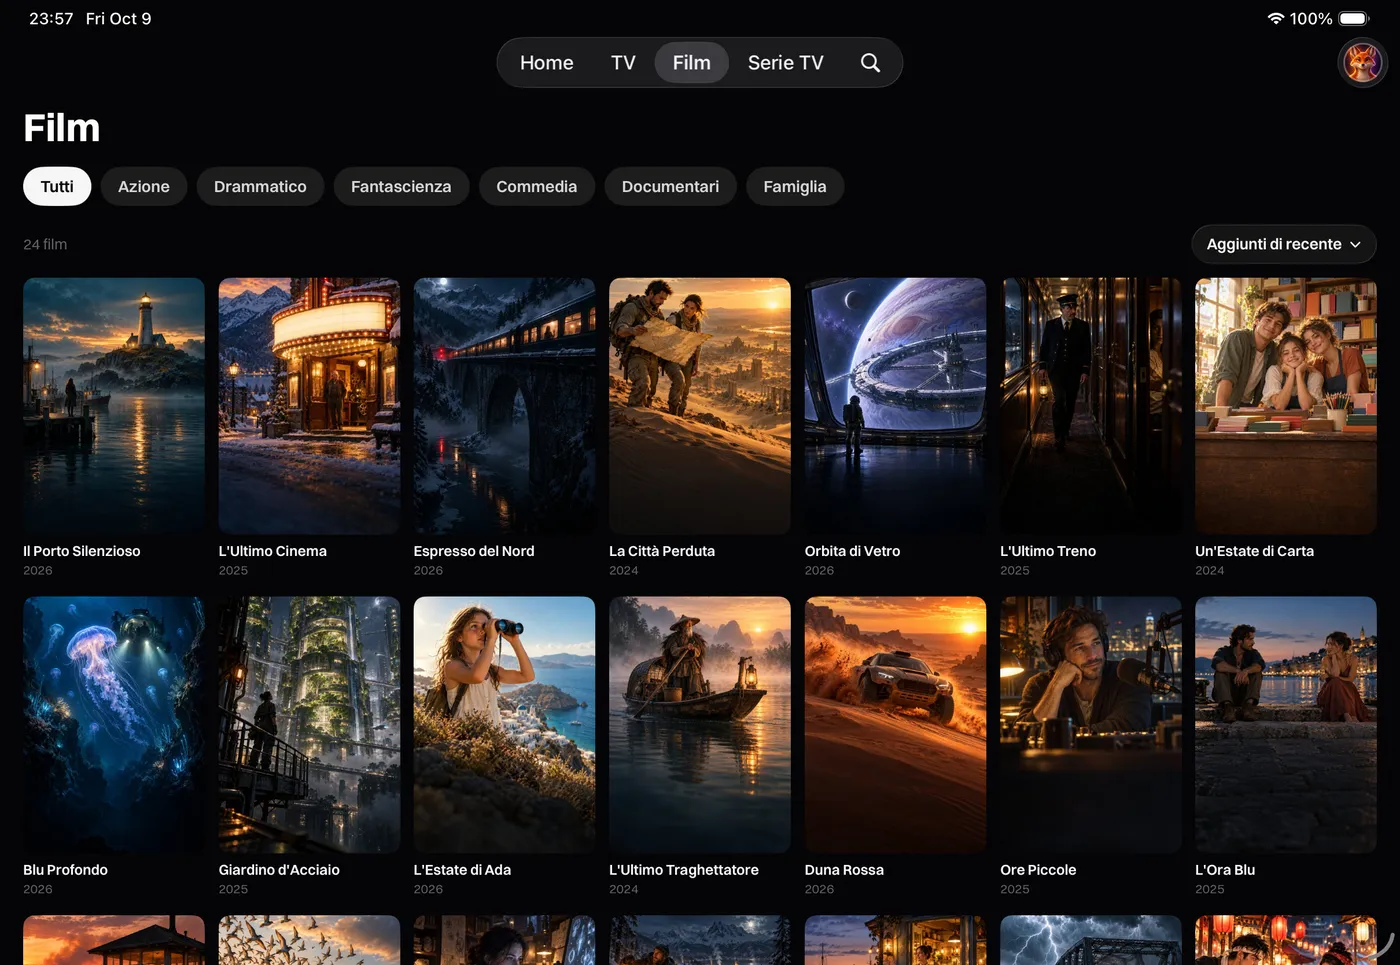Image resolution: width=1400 pixels, height=965 pixels.
Task: Open the La Città Perduta poster
Action: click(x=700, y=406)
